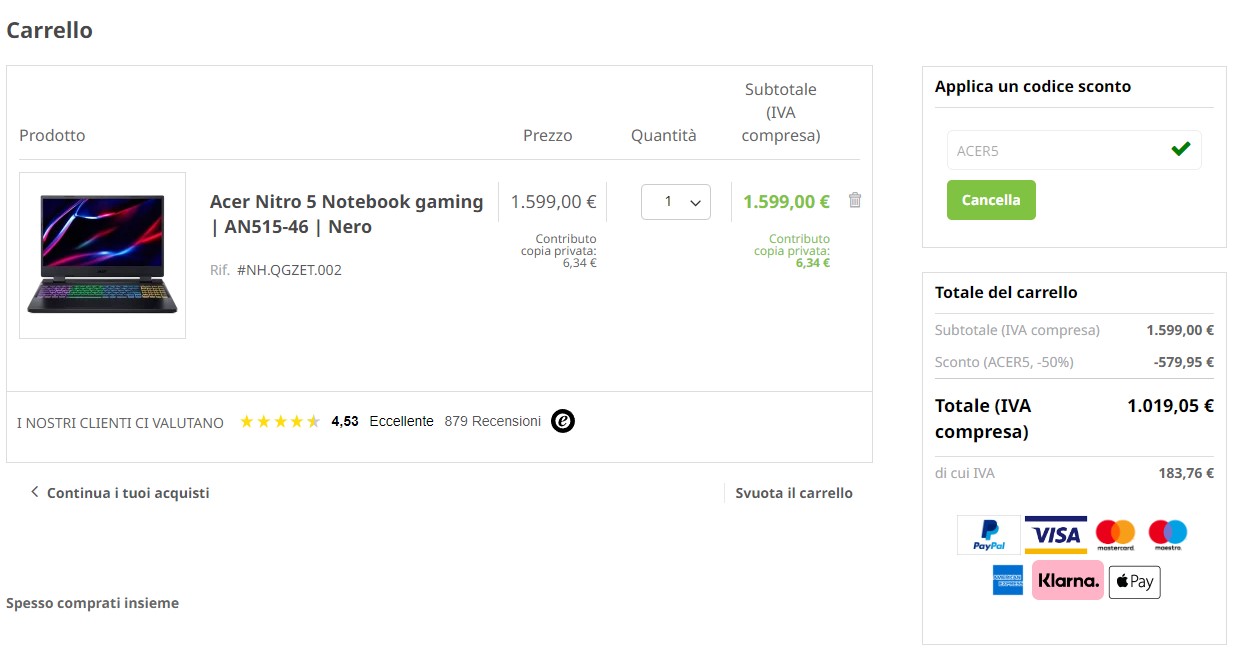Click the yellow star rating

[280, 422]
